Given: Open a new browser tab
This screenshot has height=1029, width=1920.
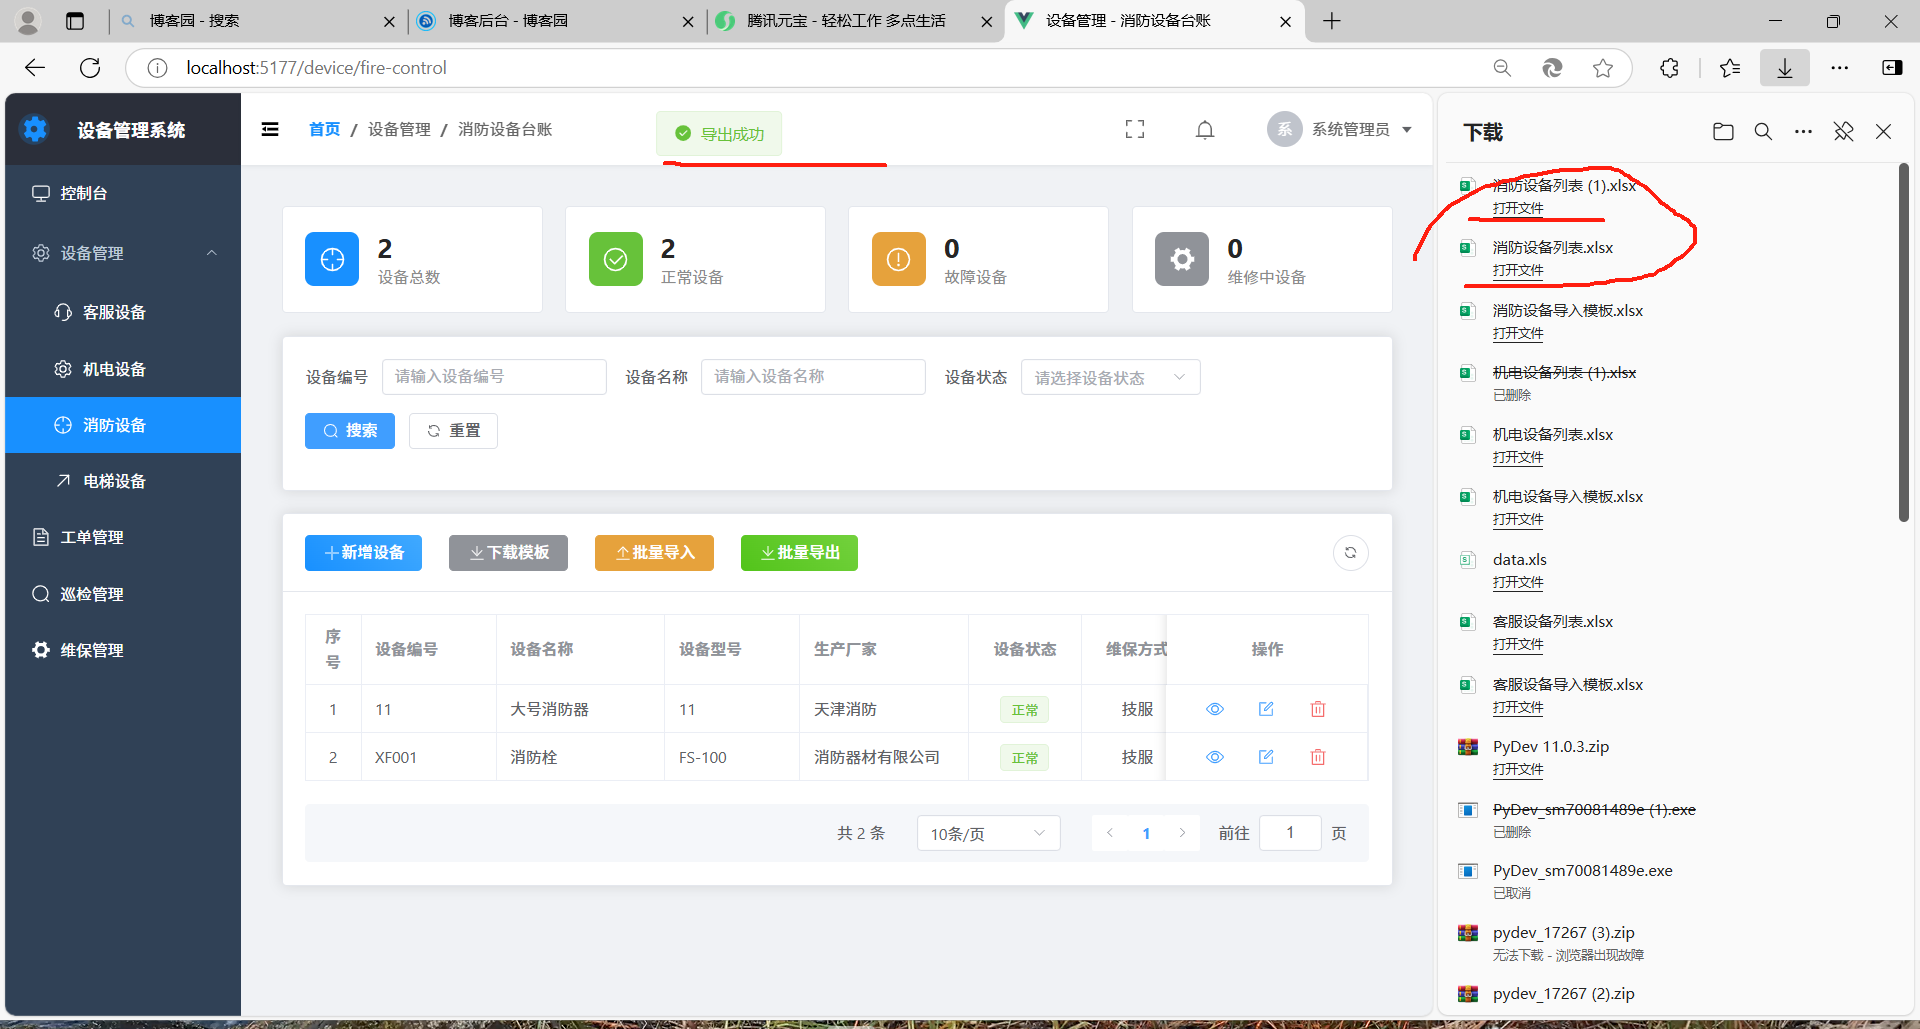Looking at the screenshot, I should click(1332, 21).
